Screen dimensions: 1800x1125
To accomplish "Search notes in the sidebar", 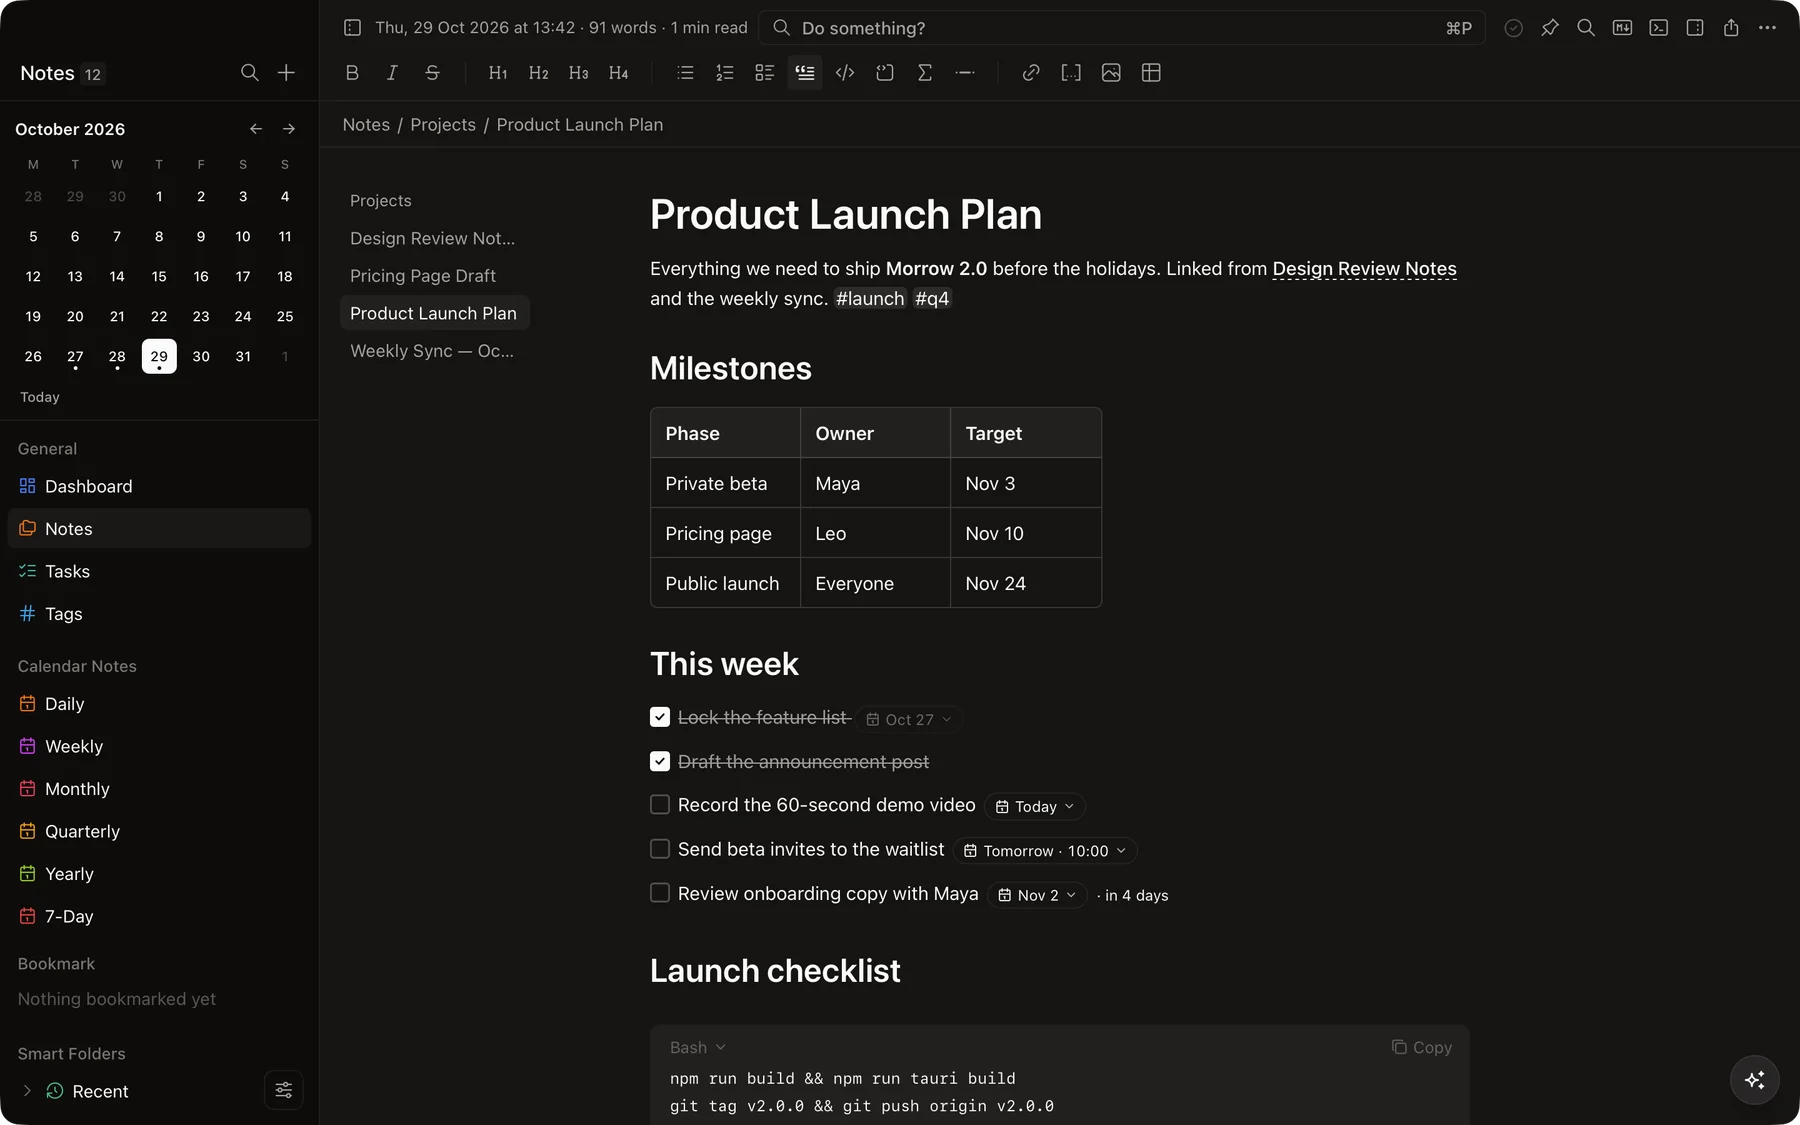I will 250,73.
